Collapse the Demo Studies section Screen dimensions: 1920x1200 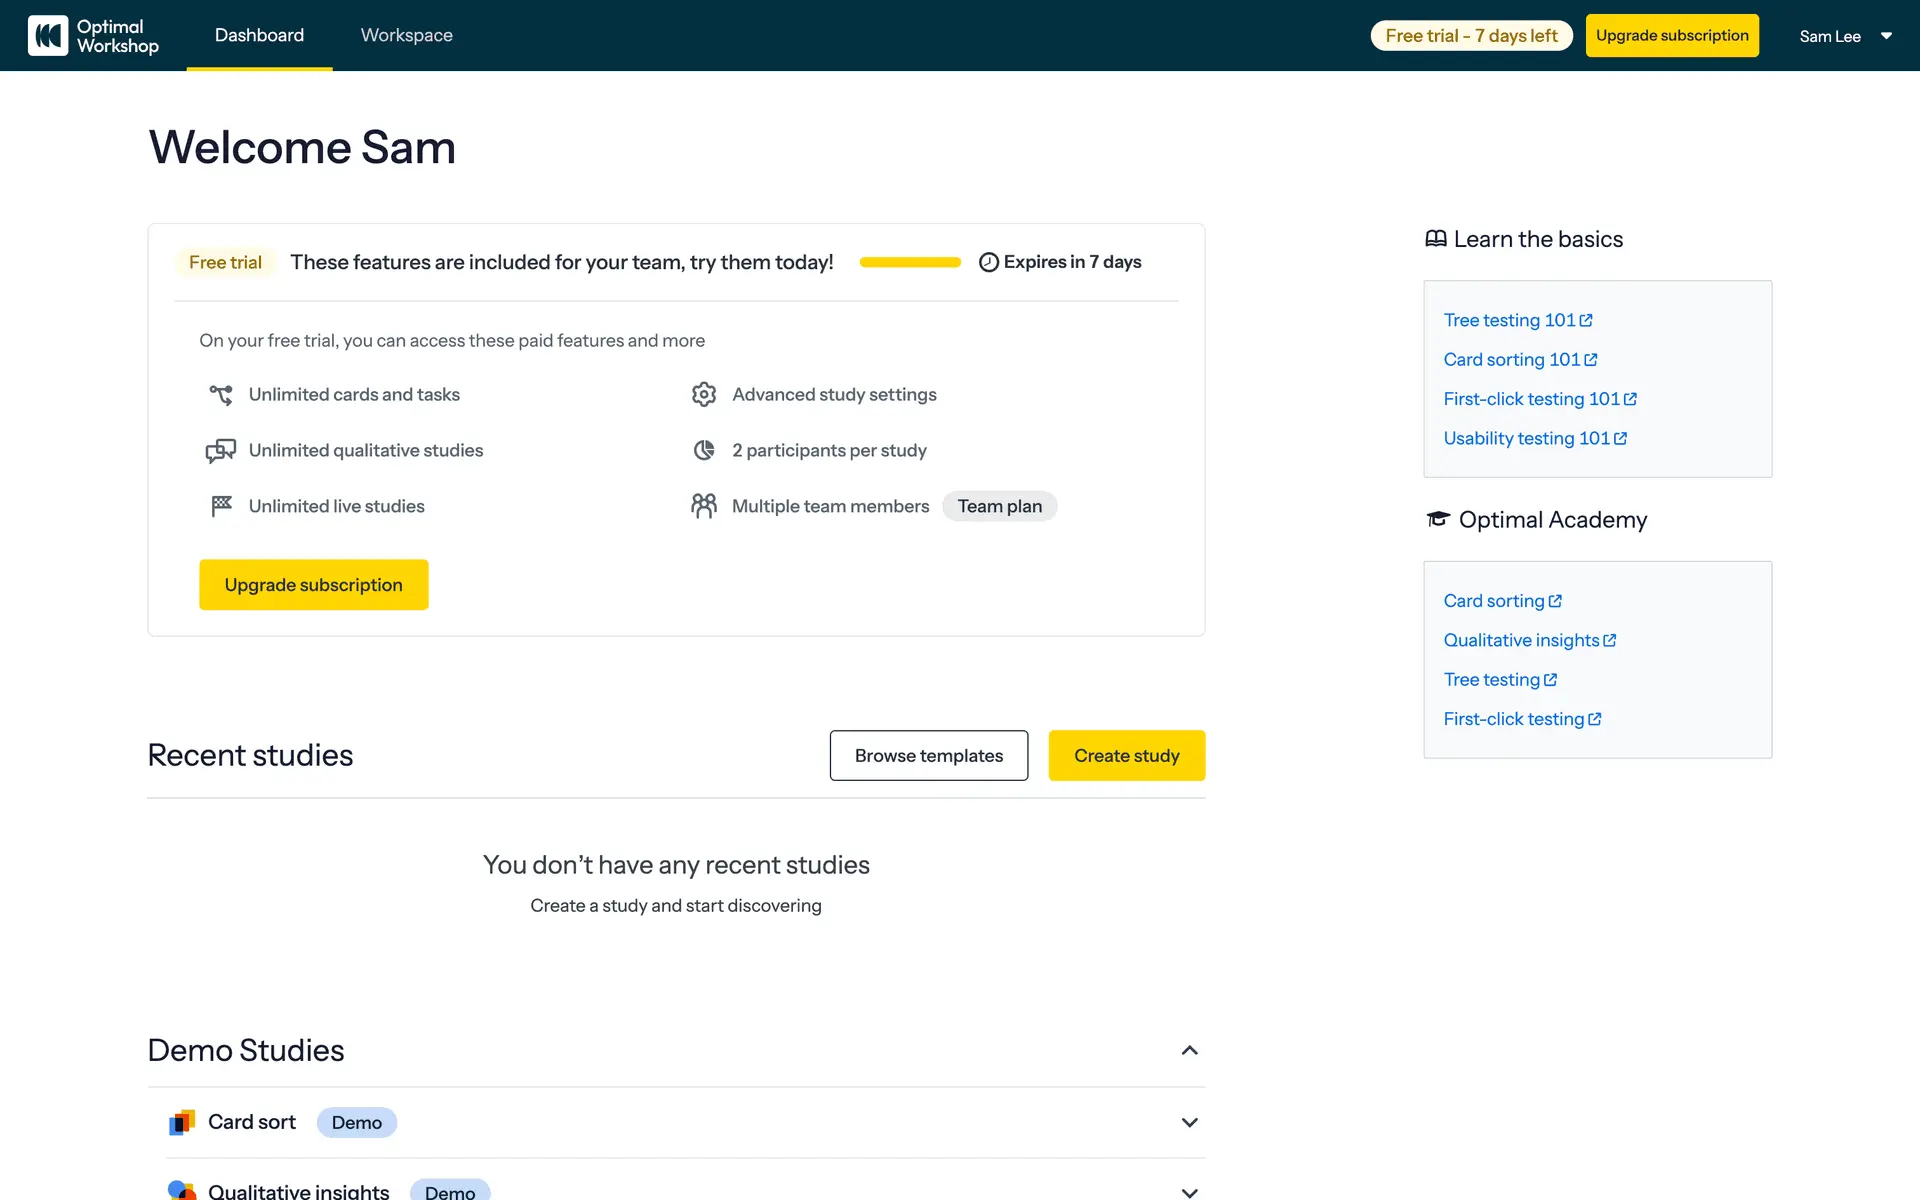(x=1189, y=1050)
